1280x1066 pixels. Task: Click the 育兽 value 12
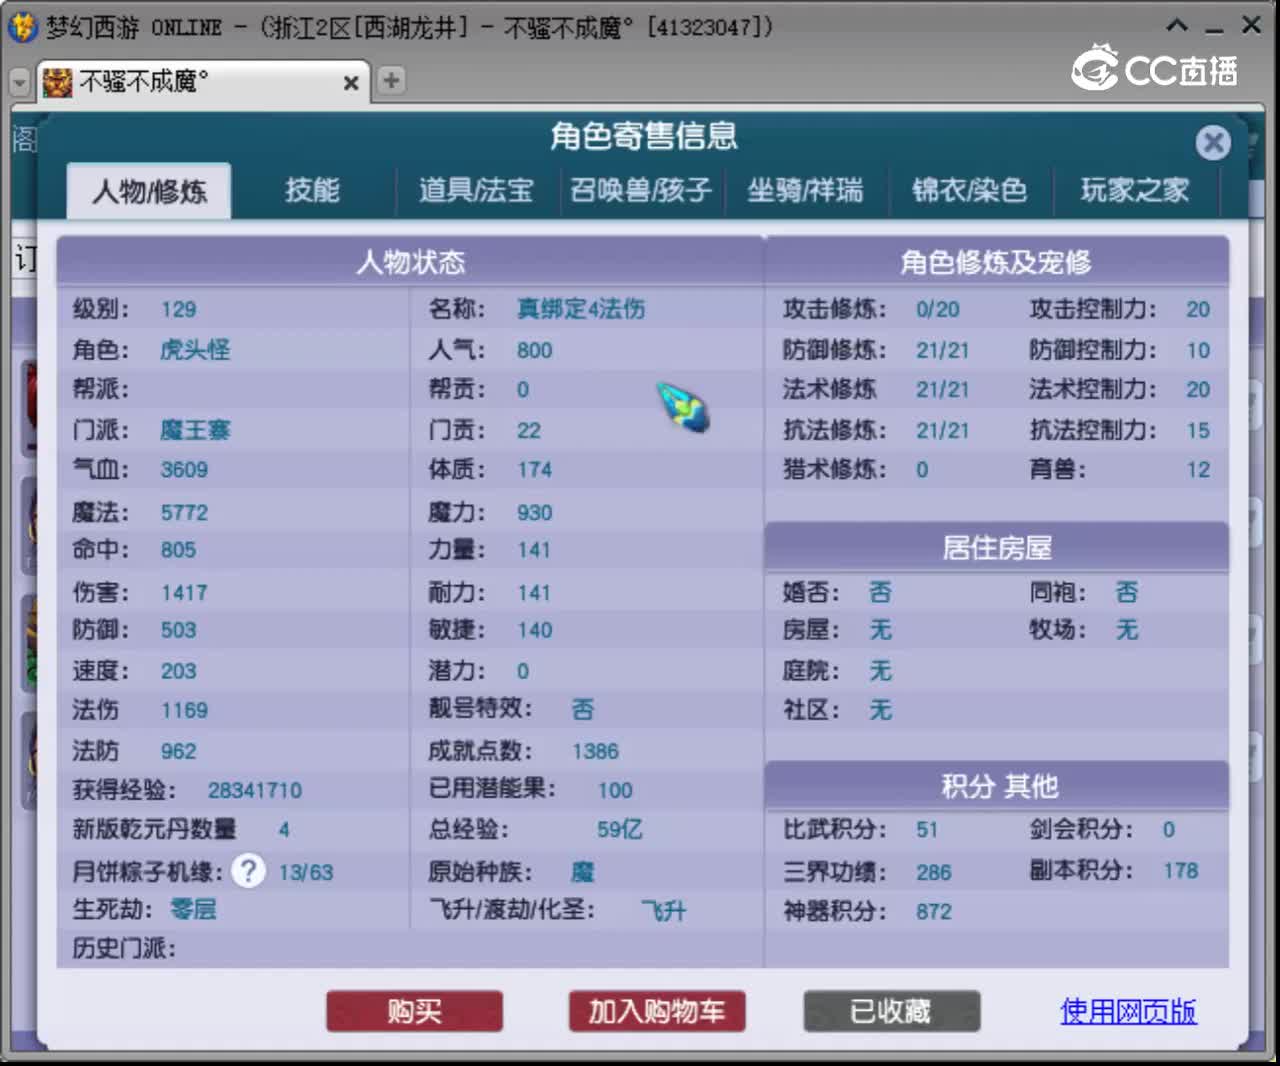1198,470
